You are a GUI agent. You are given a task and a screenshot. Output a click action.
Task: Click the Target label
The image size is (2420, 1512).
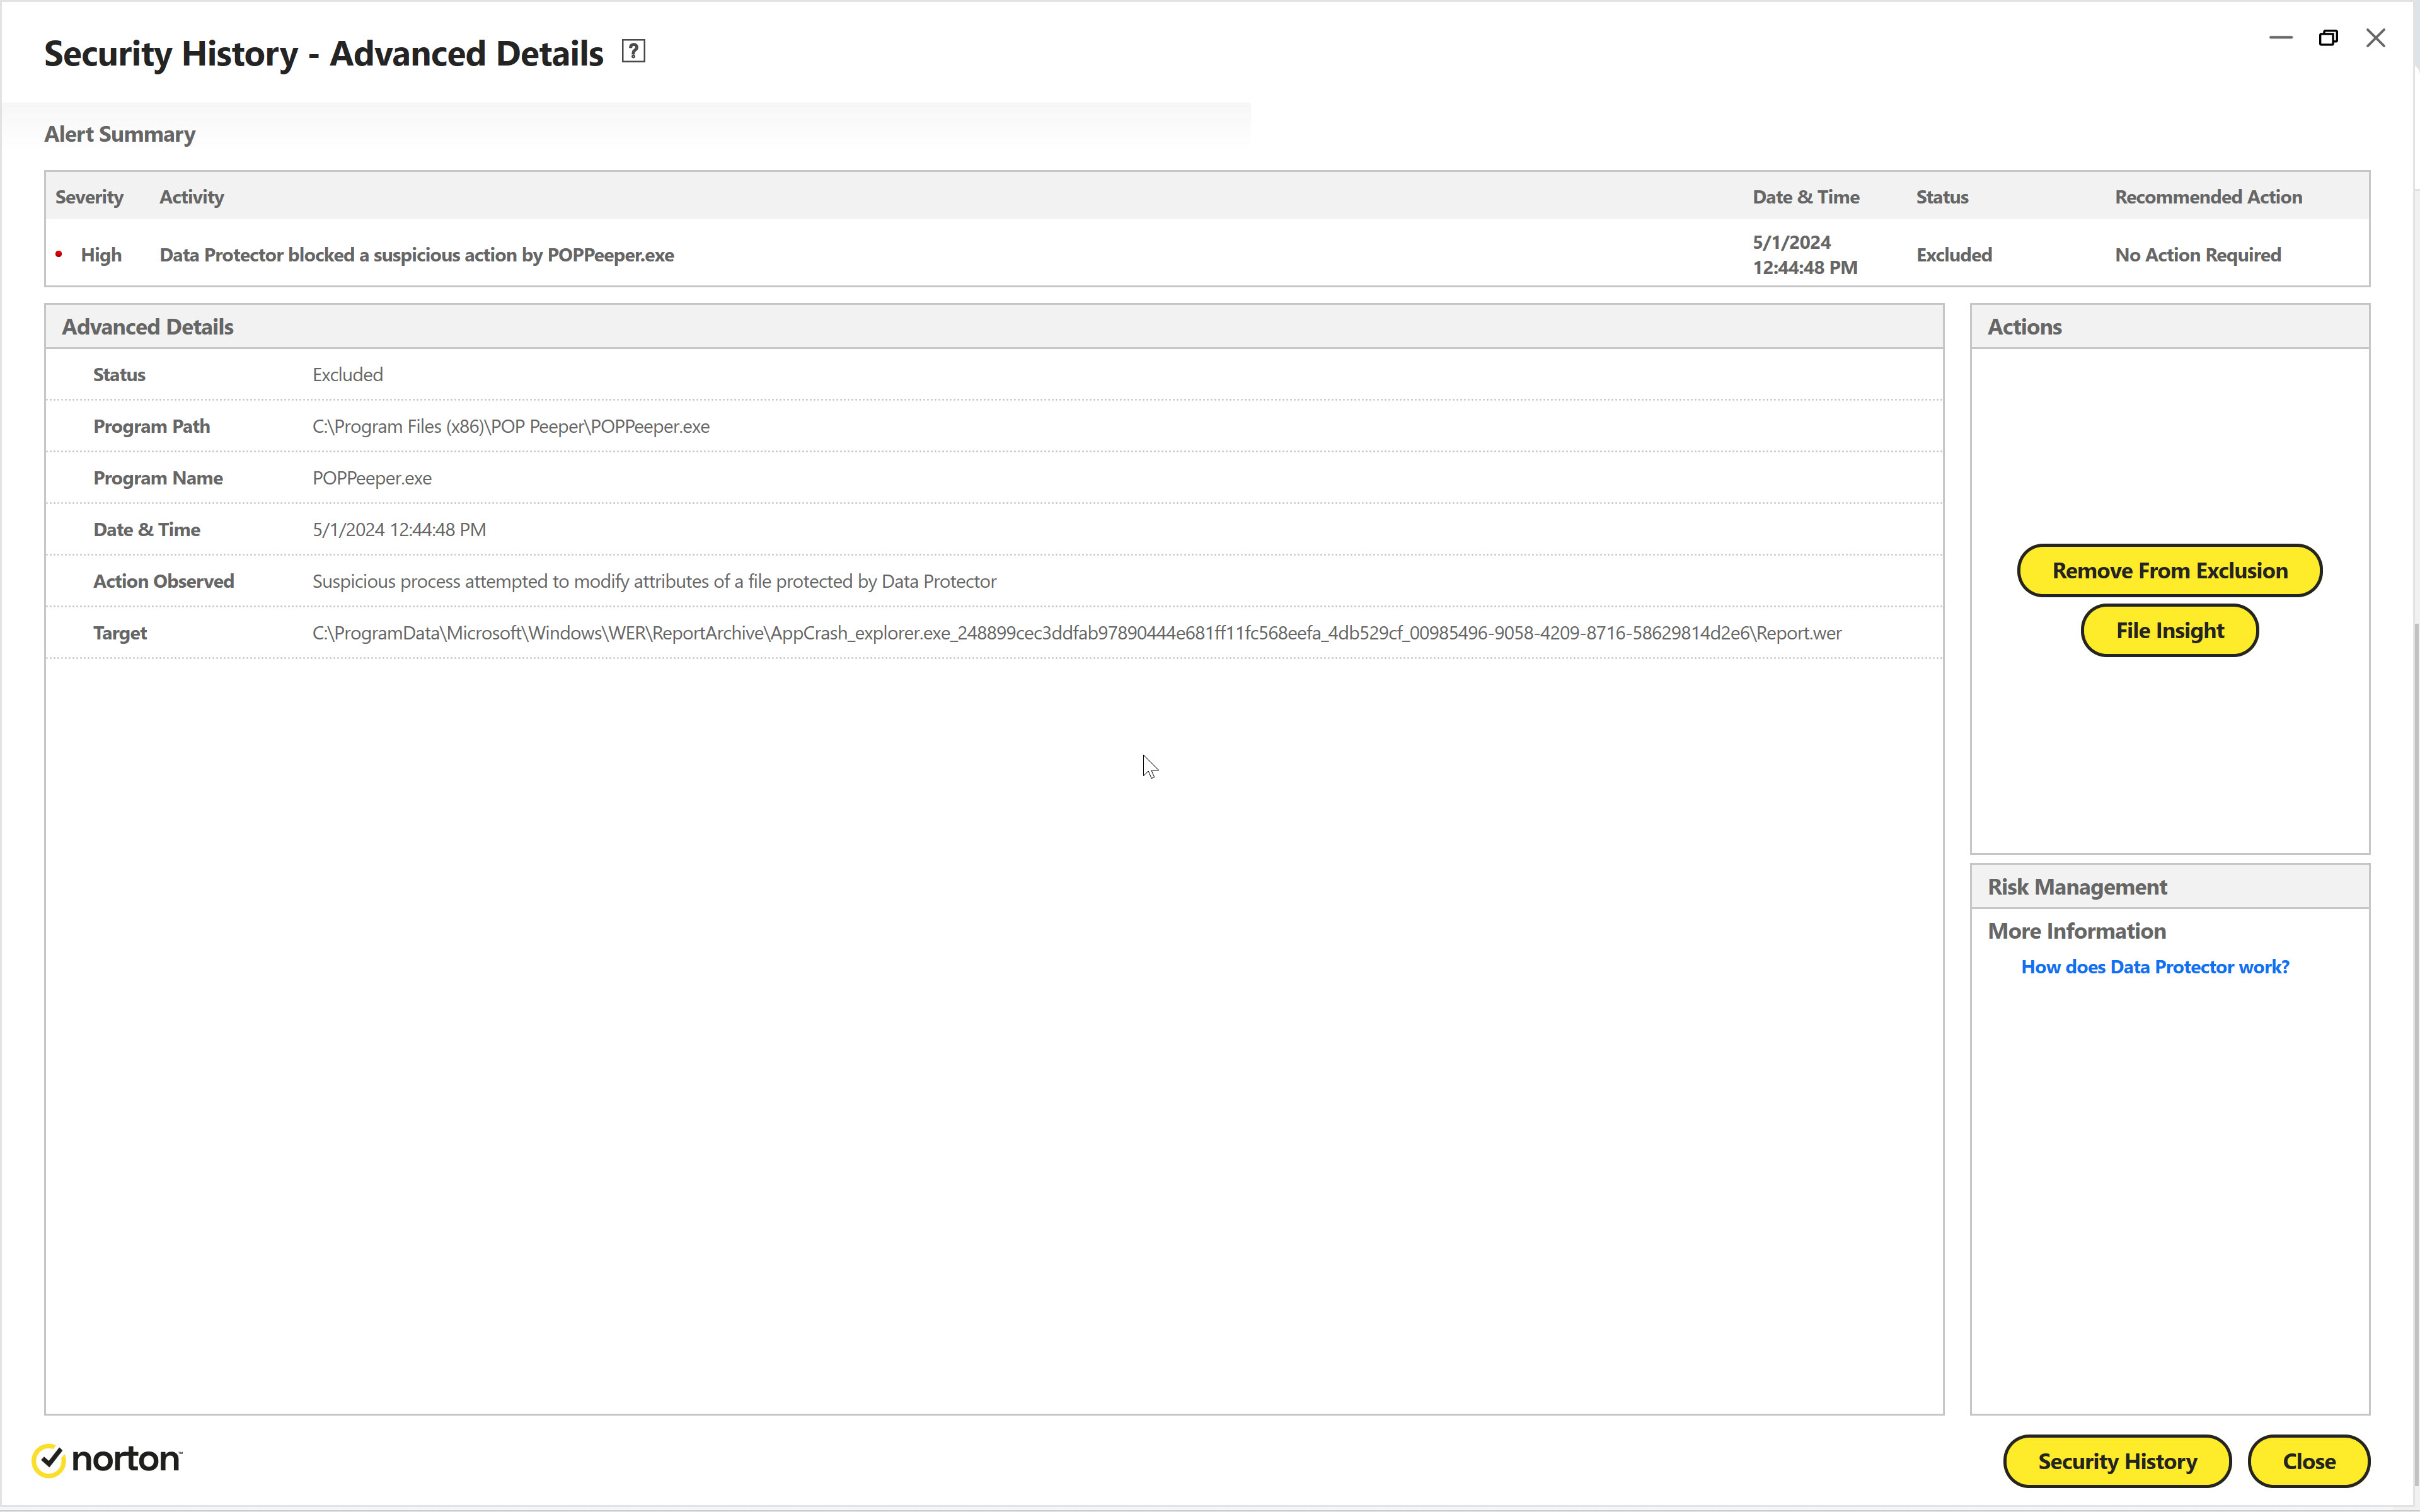pos(120,633)
